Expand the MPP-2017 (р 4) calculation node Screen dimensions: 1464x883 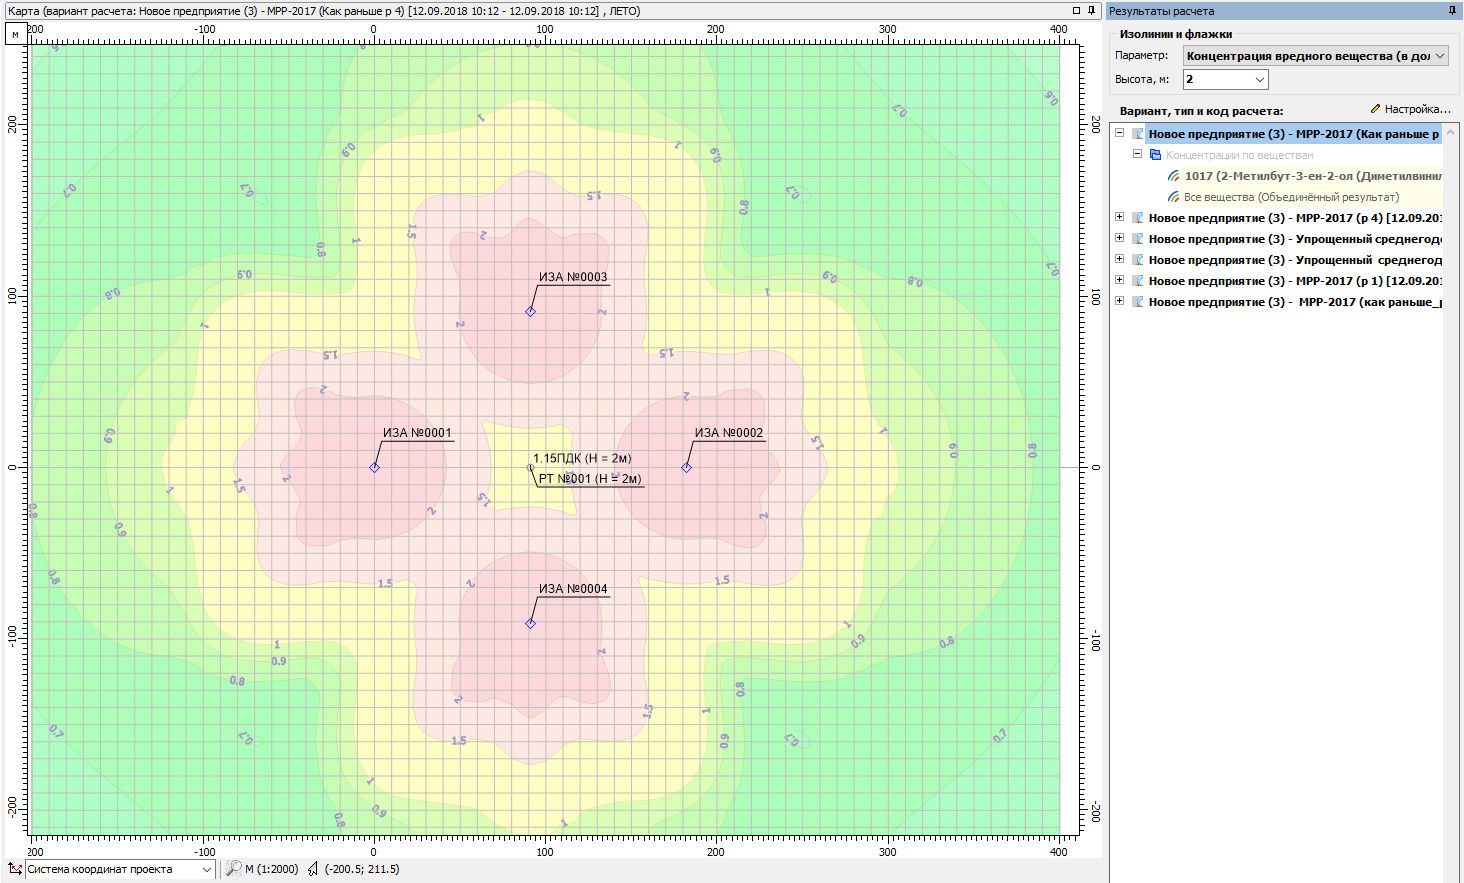click(x=1120, y=217)
